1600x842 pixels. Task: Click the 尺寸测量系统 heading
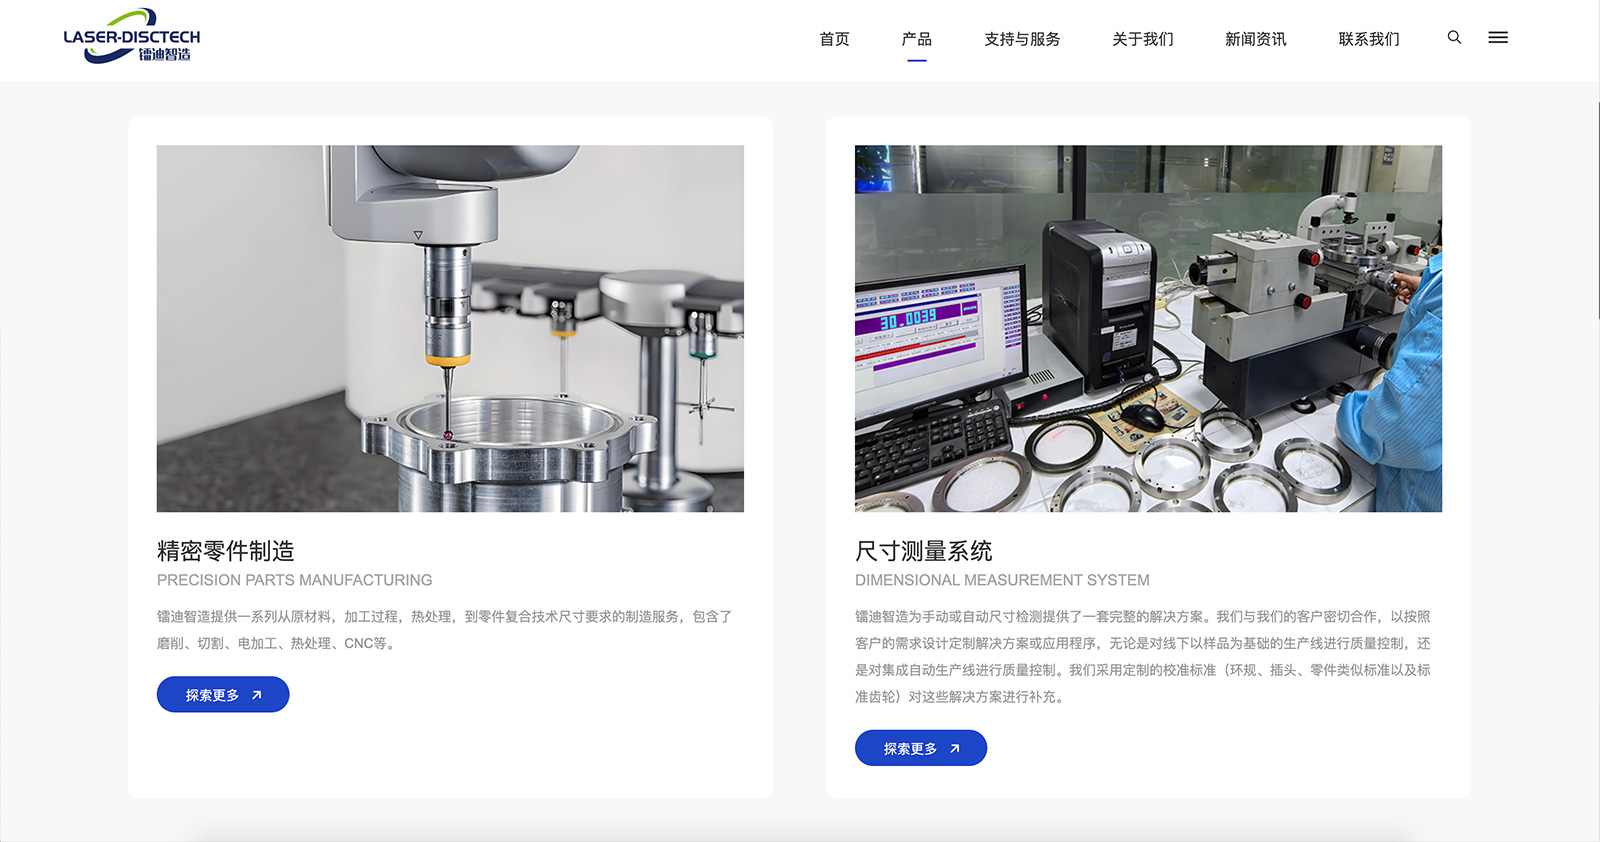click(924, 551)
